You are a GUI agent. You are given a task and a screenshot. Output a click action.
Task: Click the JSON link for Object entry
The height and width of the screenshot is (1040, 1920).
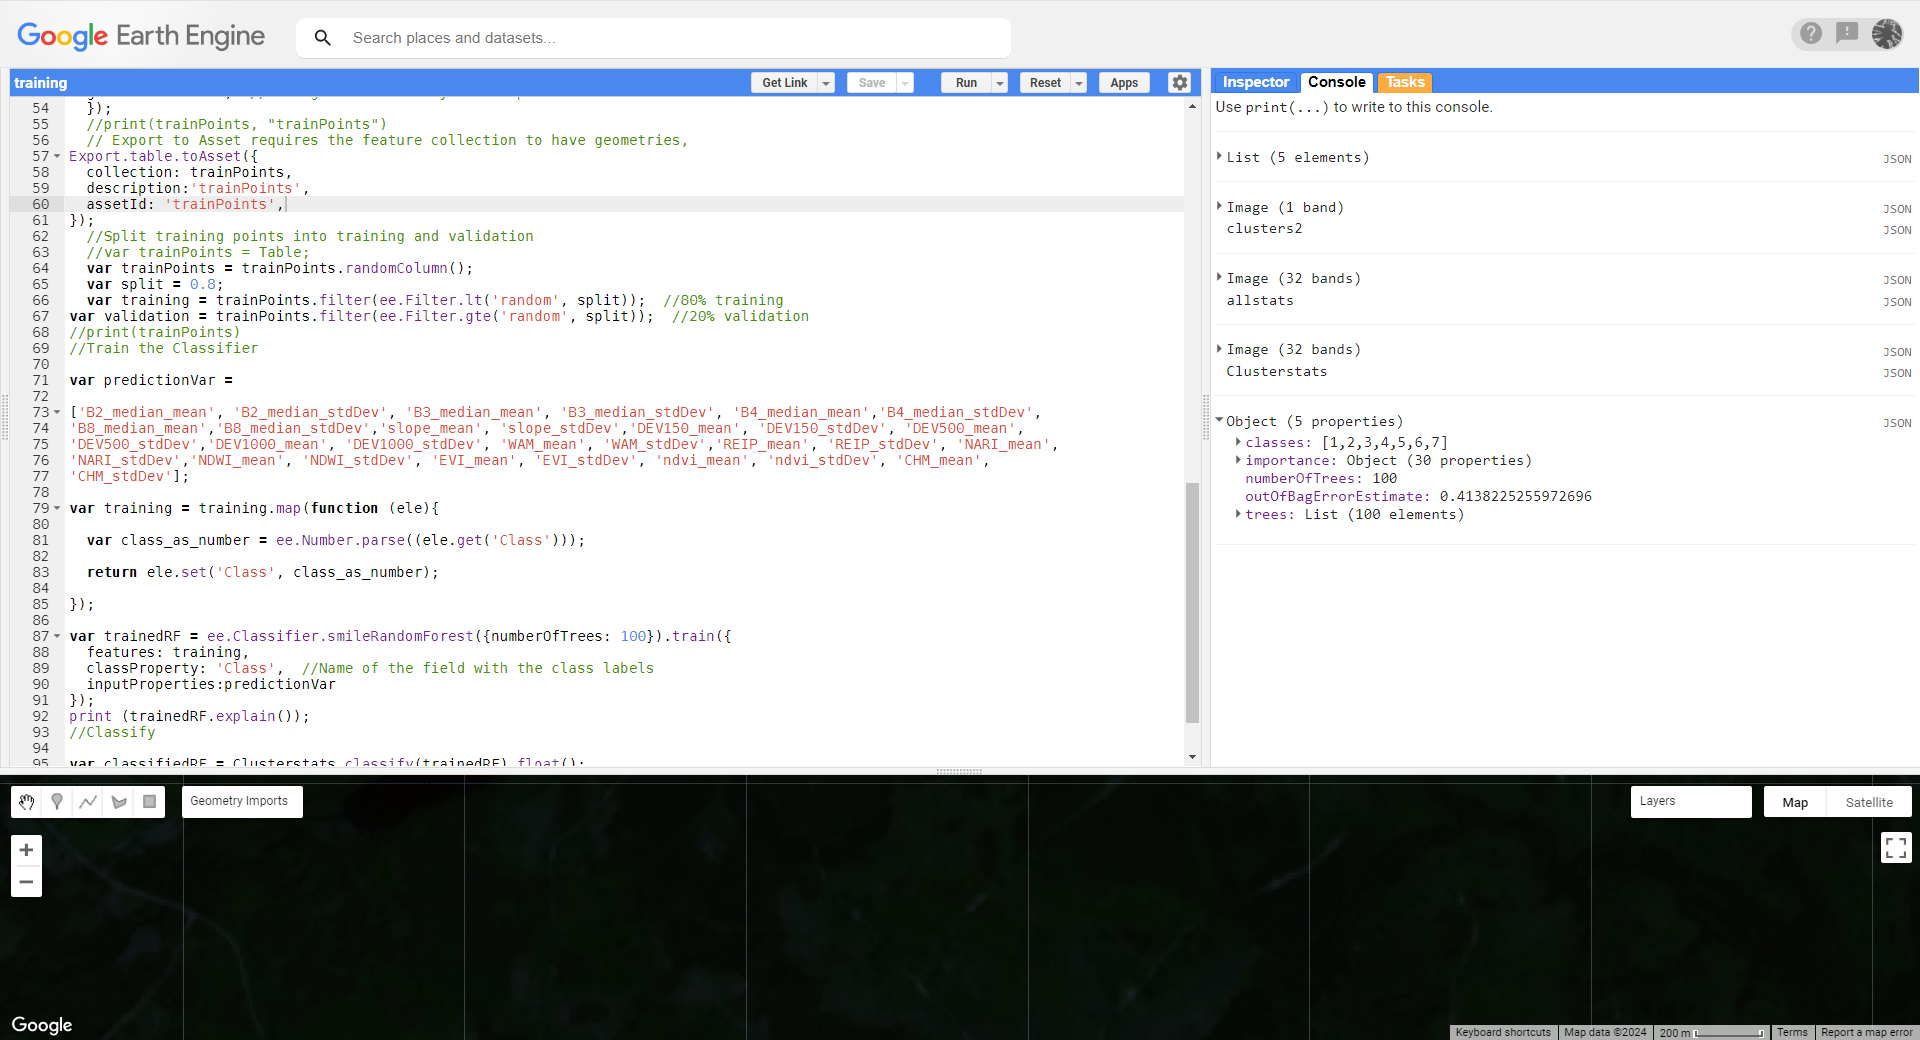pos(1897,423)
